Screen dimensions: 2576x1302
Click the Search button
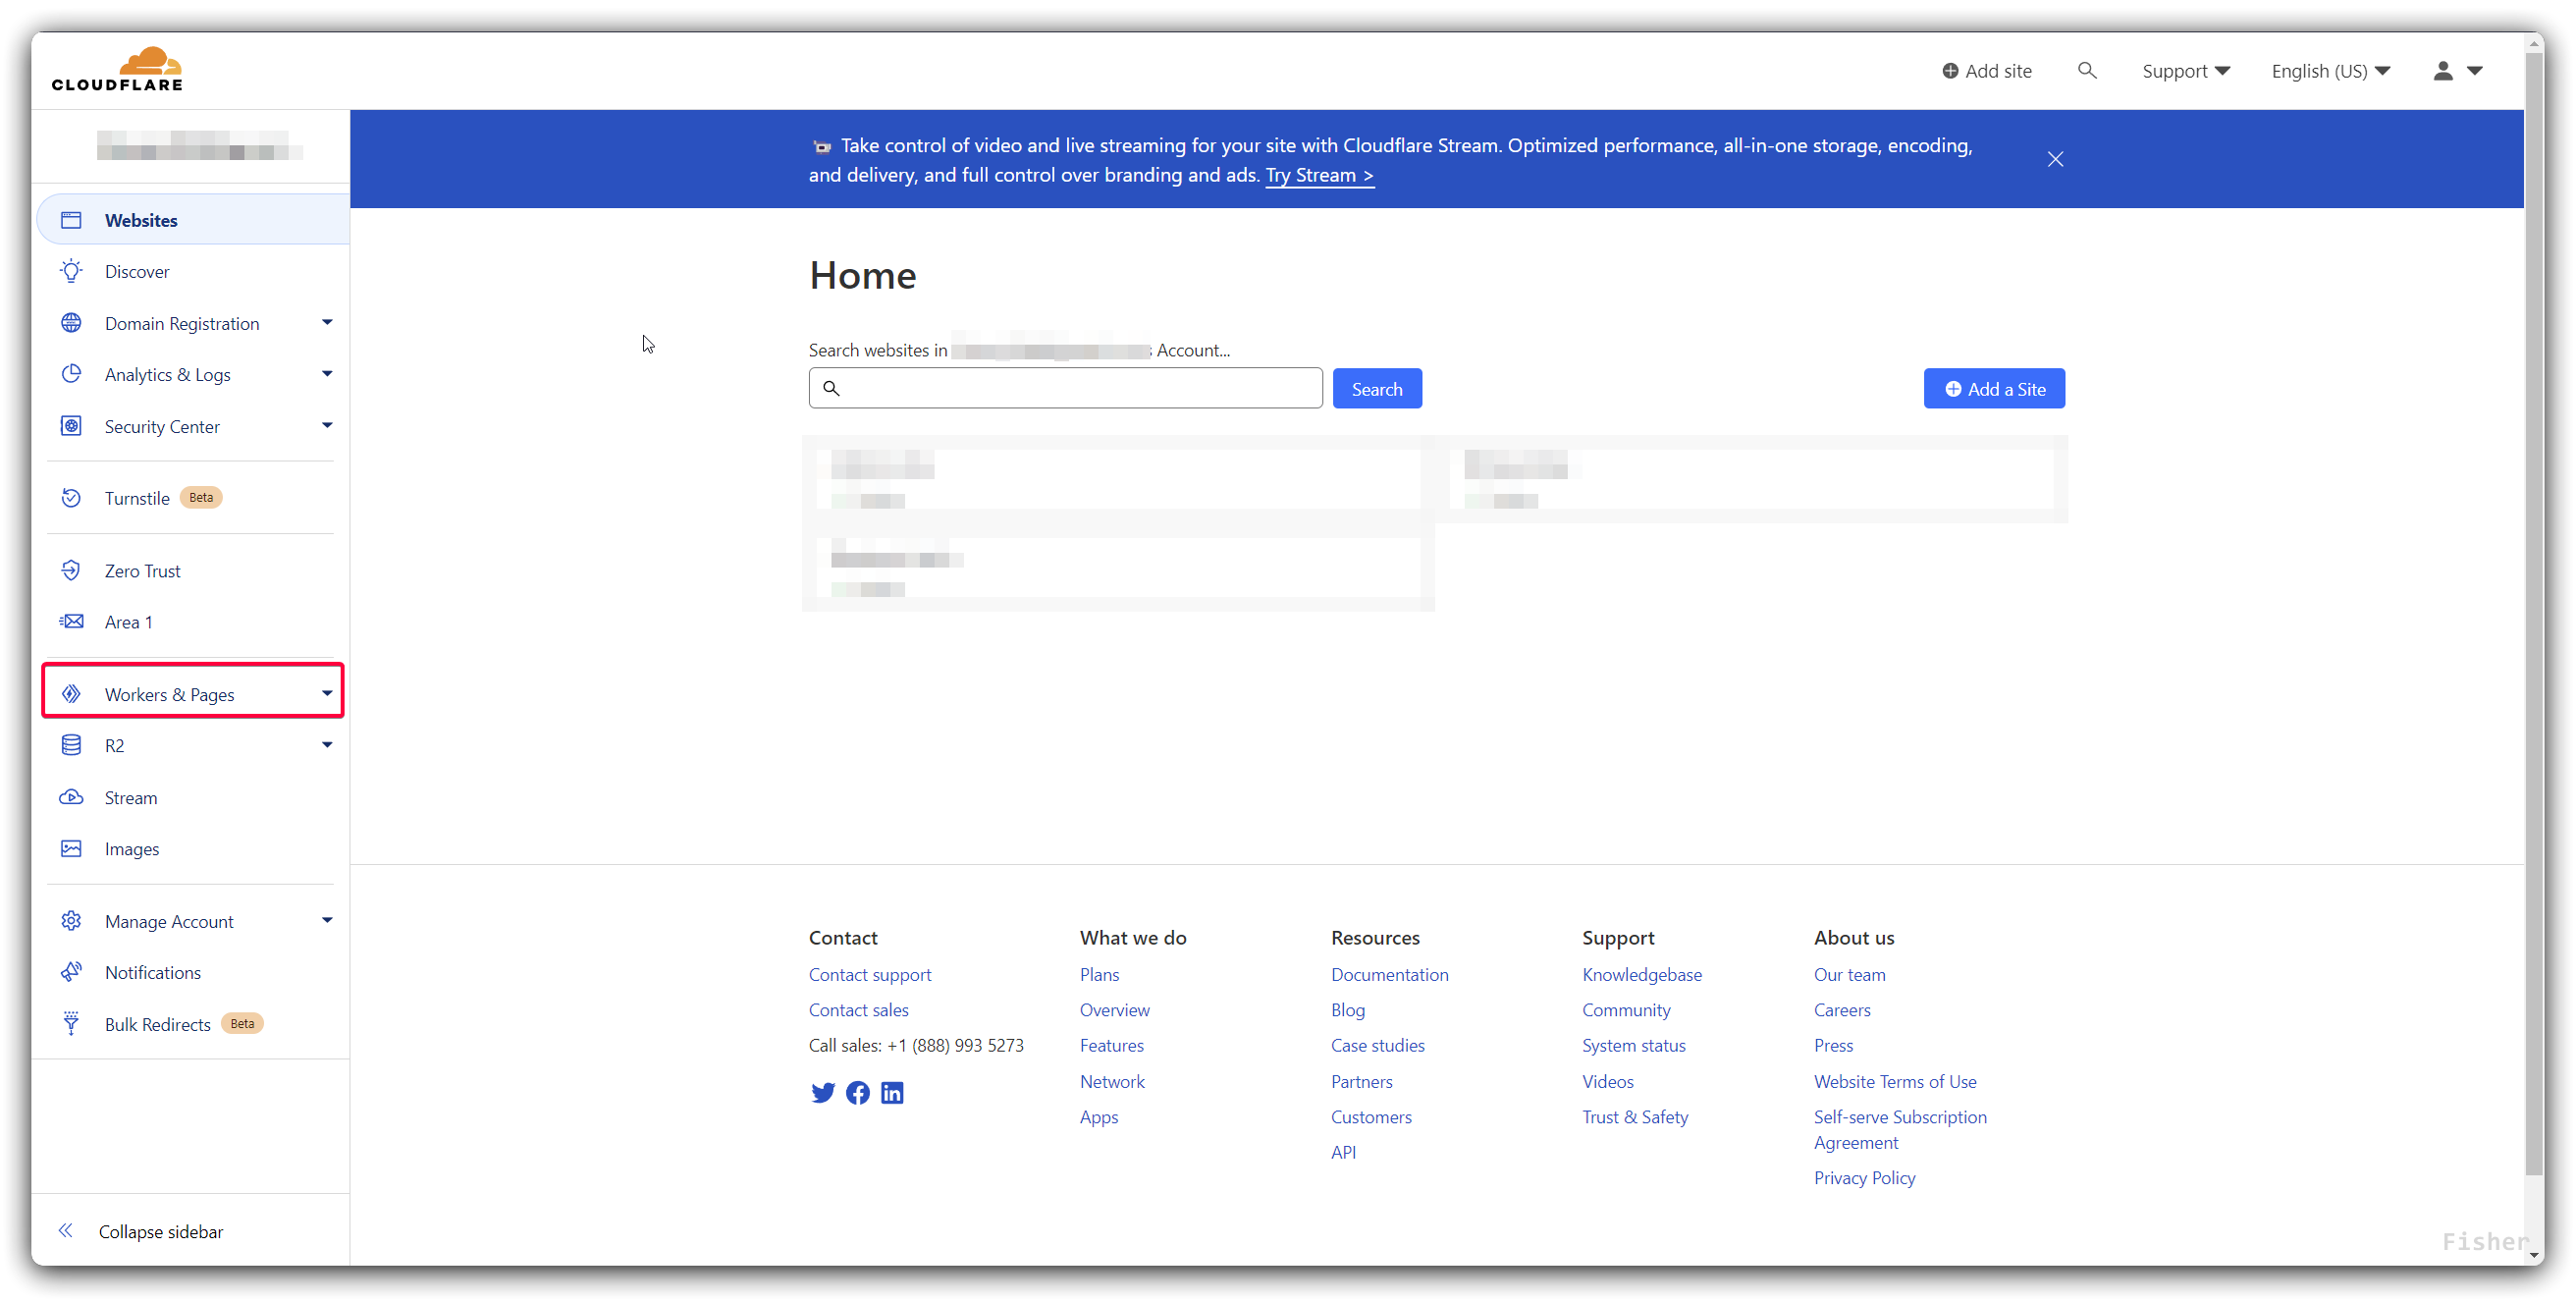1376,387
